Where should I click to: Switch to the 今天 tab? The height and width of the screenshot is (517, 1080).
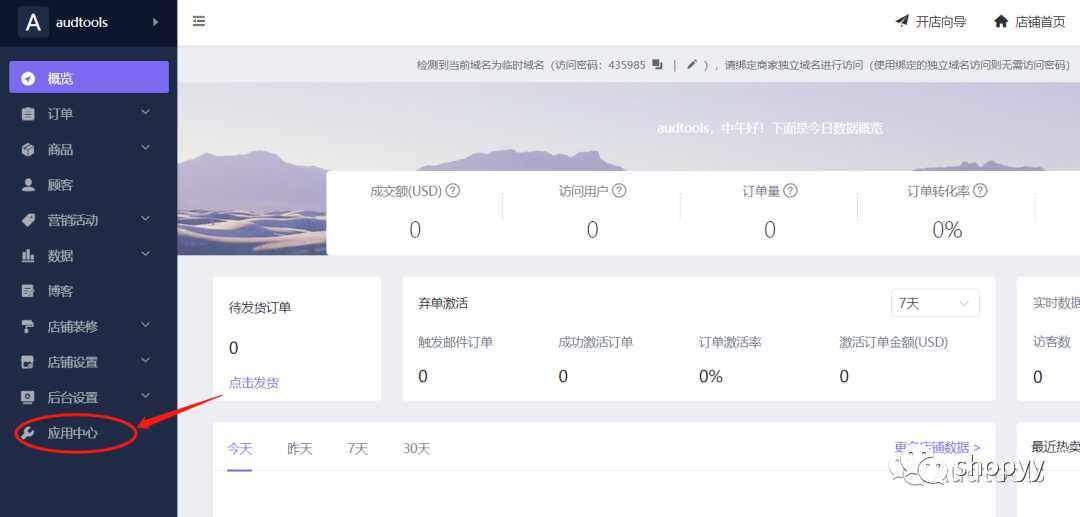pos(240,449)
